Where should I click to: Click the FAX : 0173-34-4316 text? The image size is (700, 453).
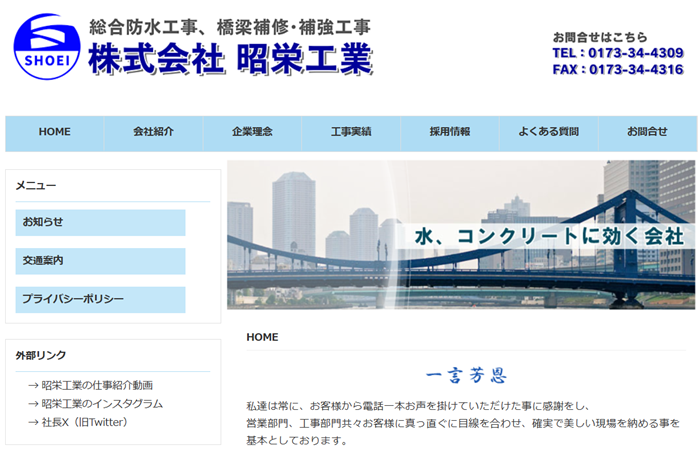[618, 70]
